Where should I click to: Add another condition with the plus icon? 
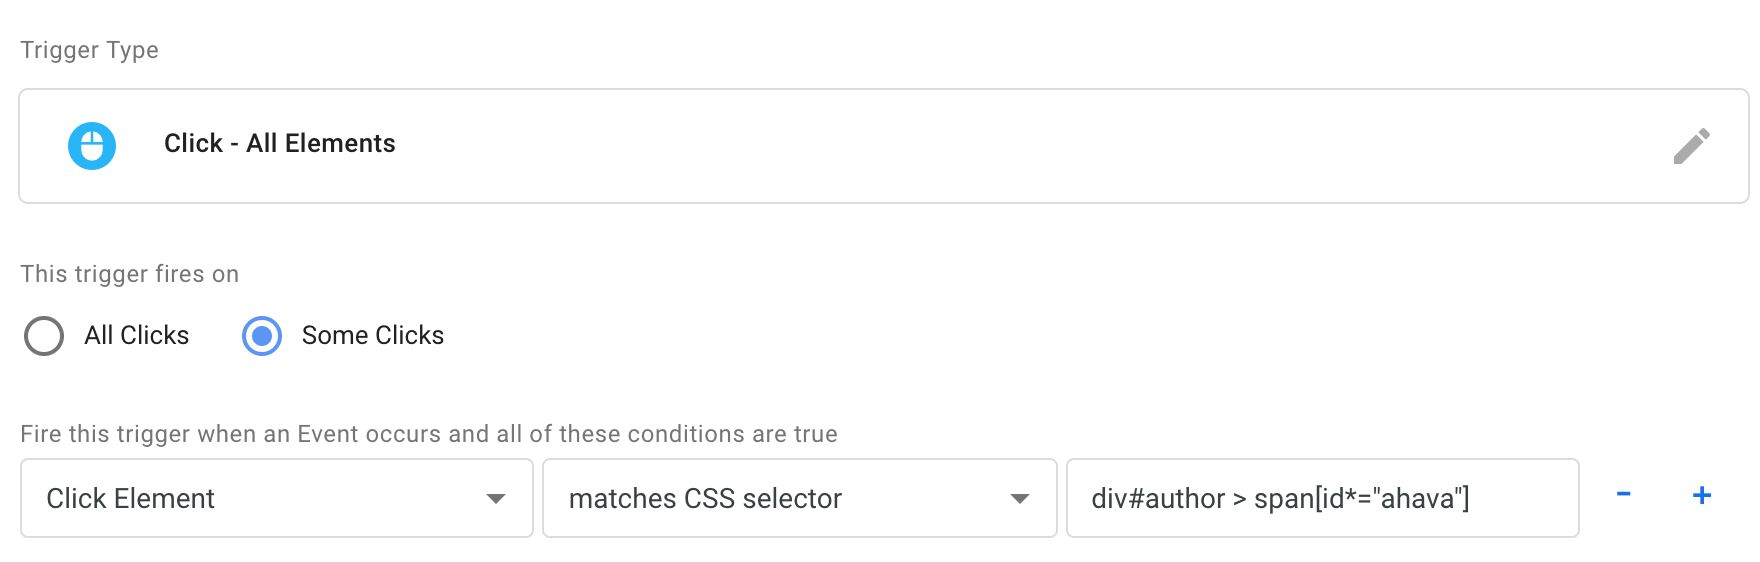click(x=1702, y=495)
